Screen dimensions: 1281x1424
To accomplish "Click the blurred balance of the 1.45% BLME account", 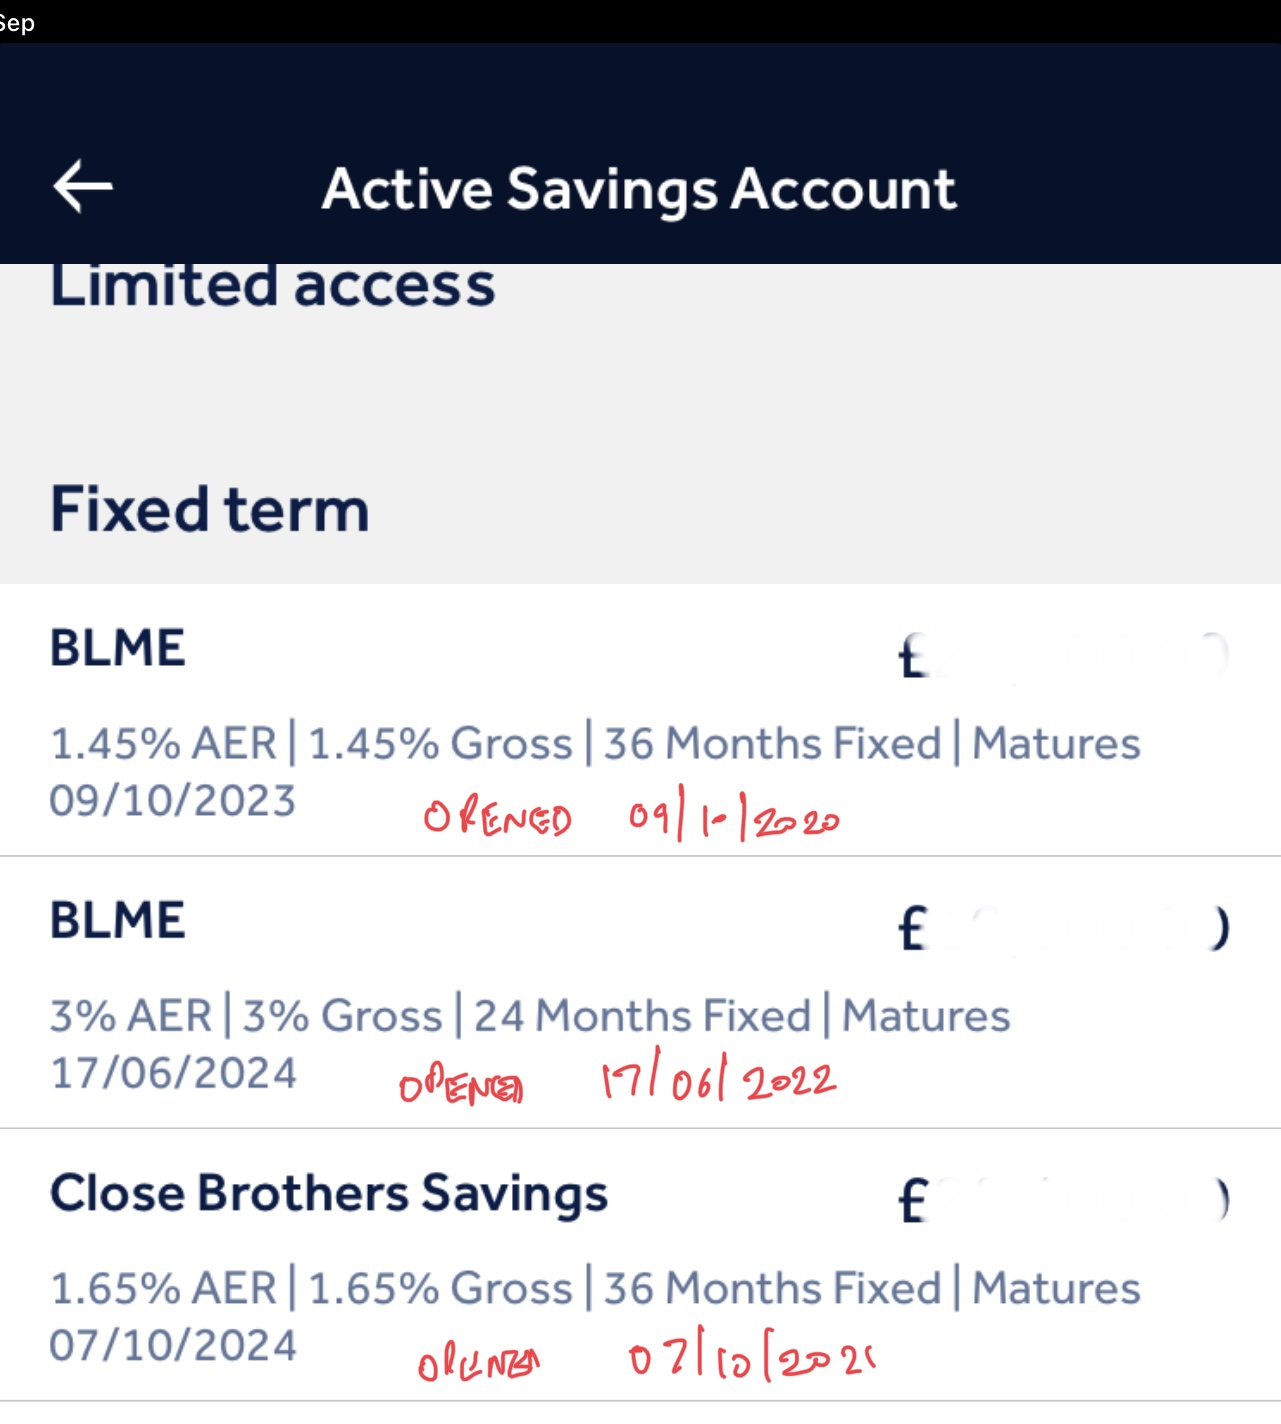I will pos(1063,657).
